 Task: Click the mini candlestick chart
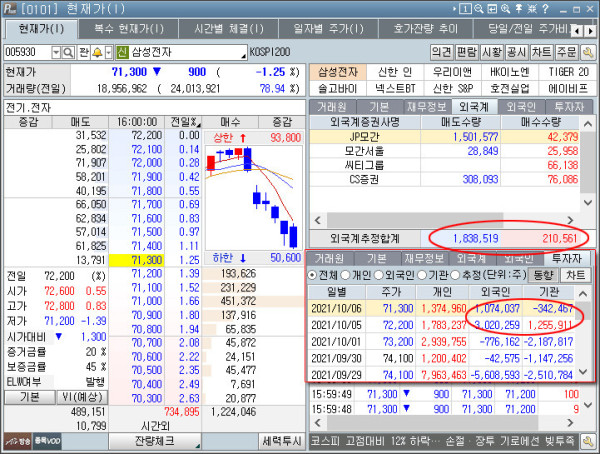click(x=254, y=198)
